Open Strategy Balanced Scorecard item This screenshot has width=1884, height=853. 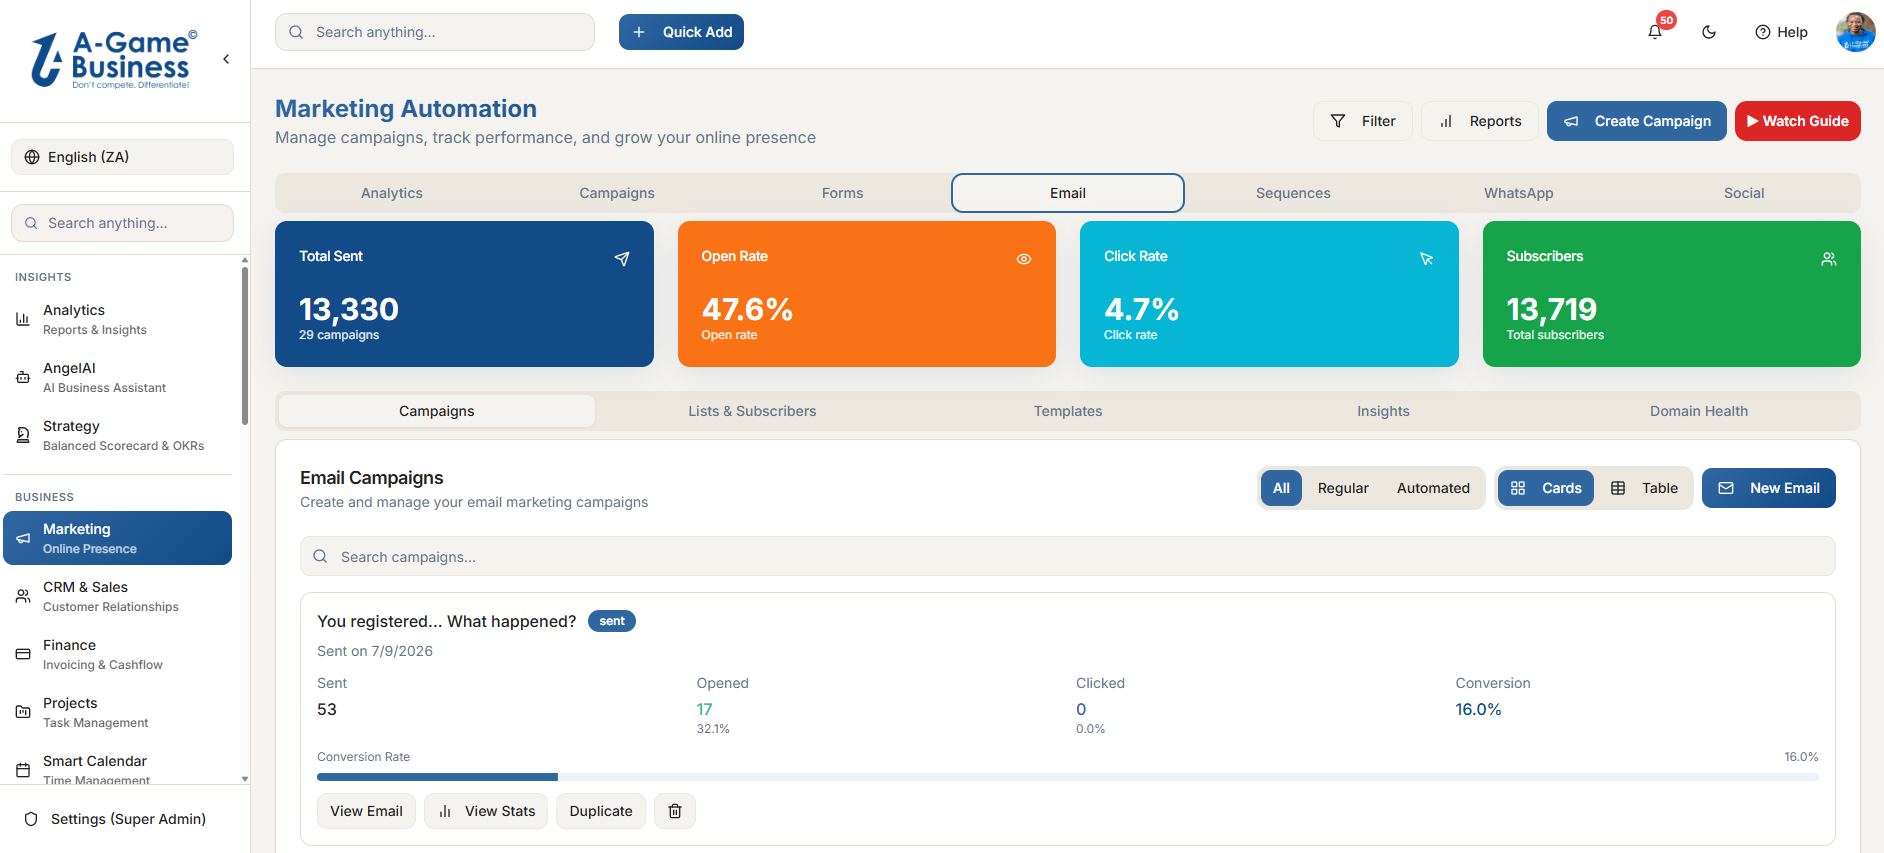[x=118, y=435]
